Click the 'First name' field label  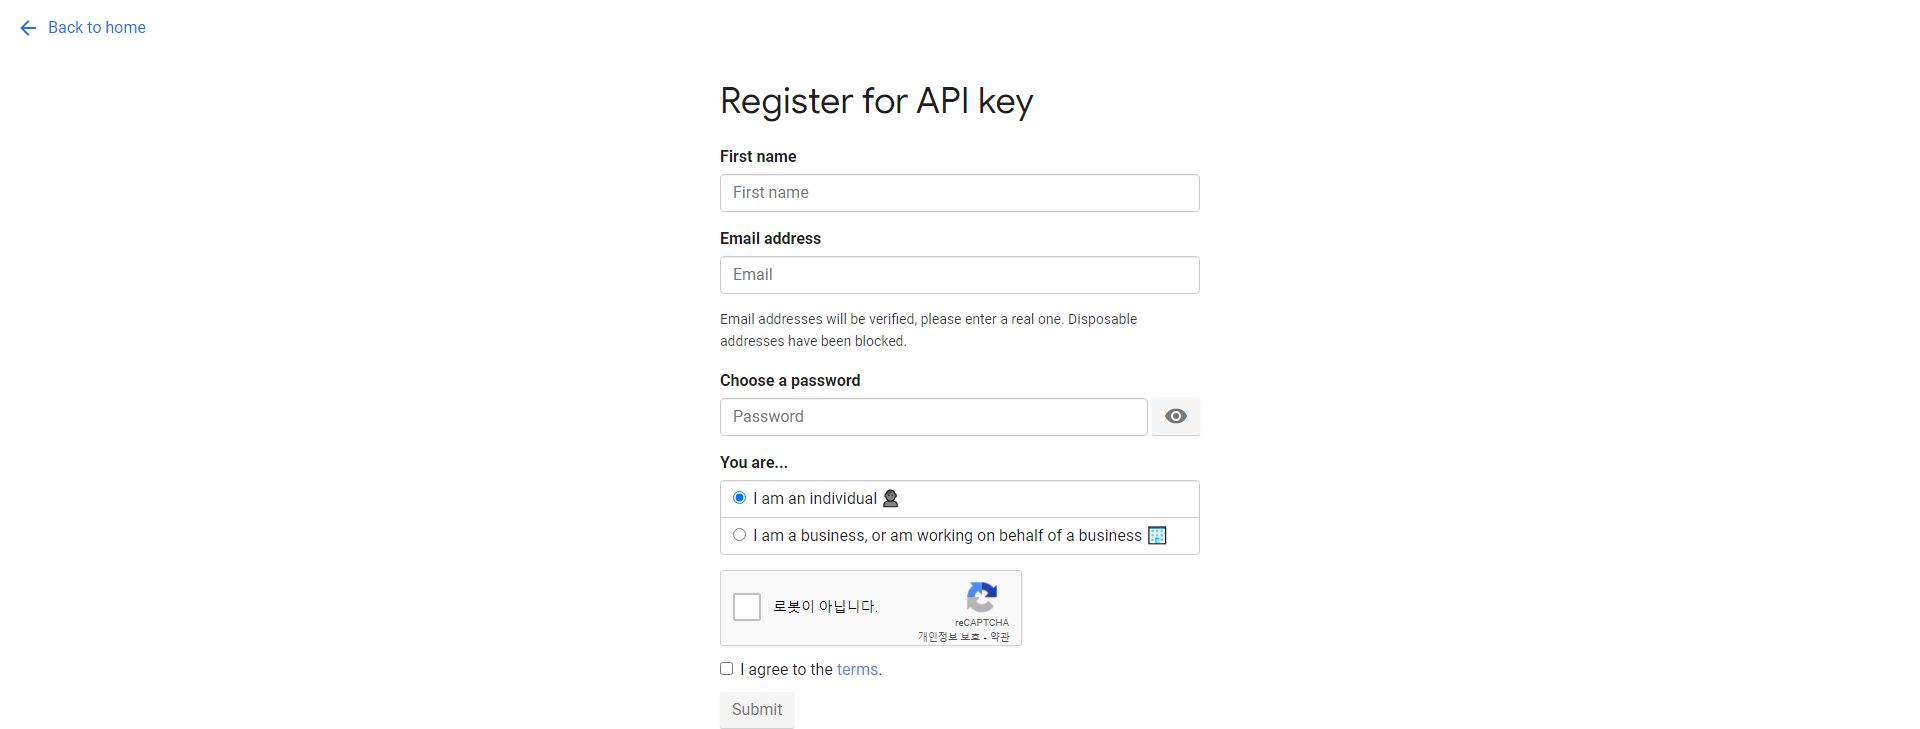758,156
